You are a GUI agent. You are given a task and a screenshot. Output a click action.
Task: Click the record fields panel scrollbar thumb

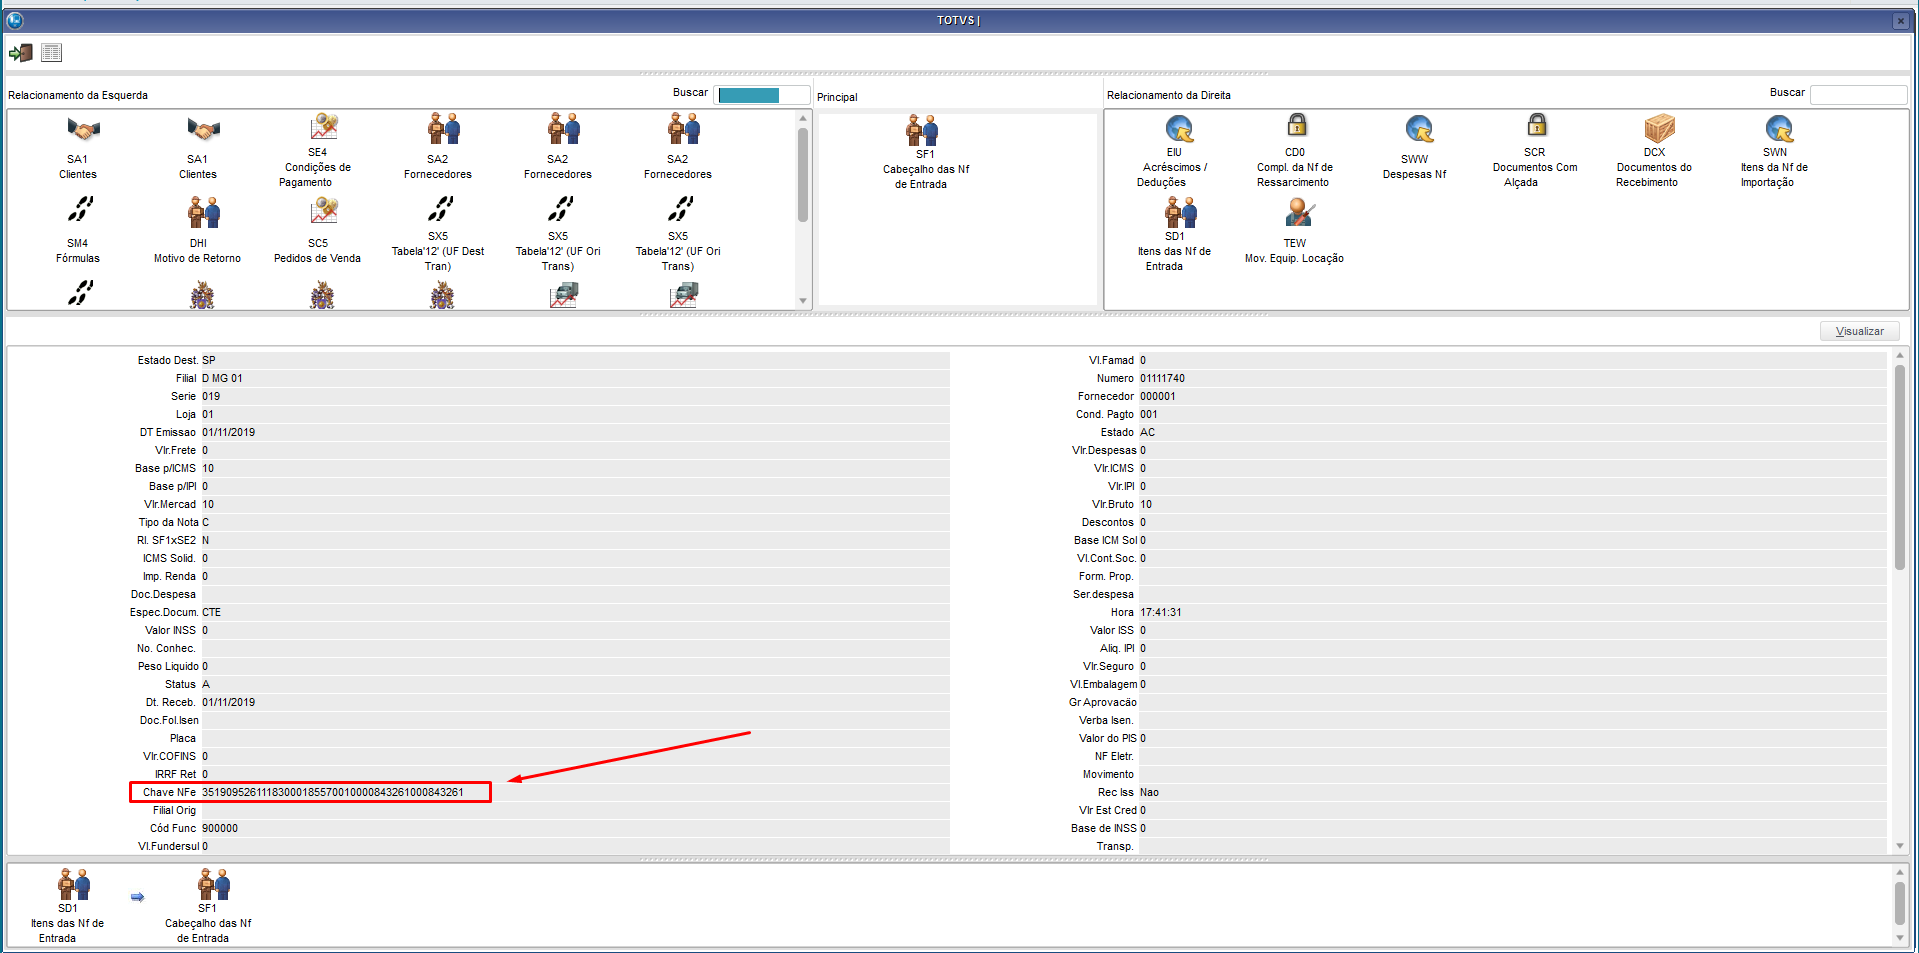[1899, 467]
